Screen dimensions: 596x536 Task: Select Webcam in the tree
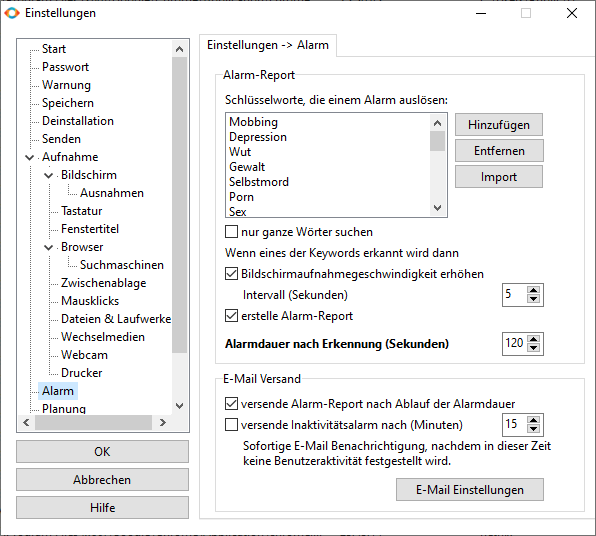point(84,355)
